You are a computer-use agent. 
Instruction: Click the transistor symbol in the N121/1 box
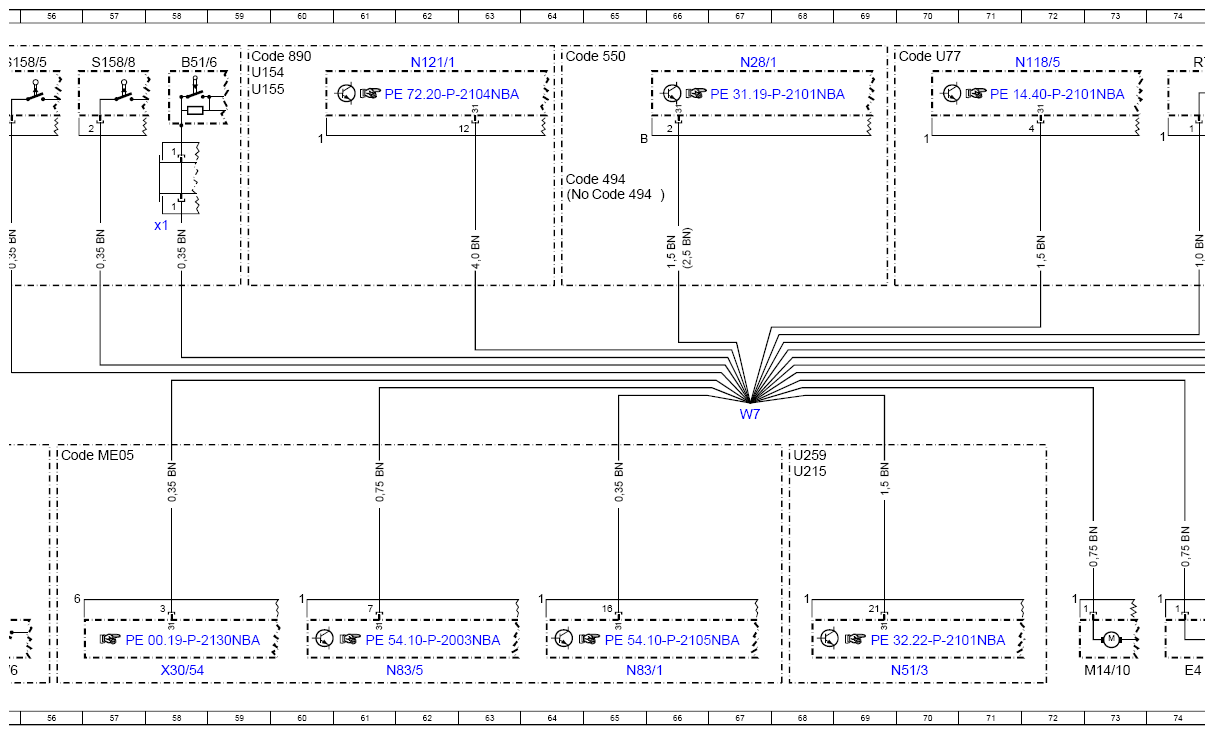(x=345, y=94)
